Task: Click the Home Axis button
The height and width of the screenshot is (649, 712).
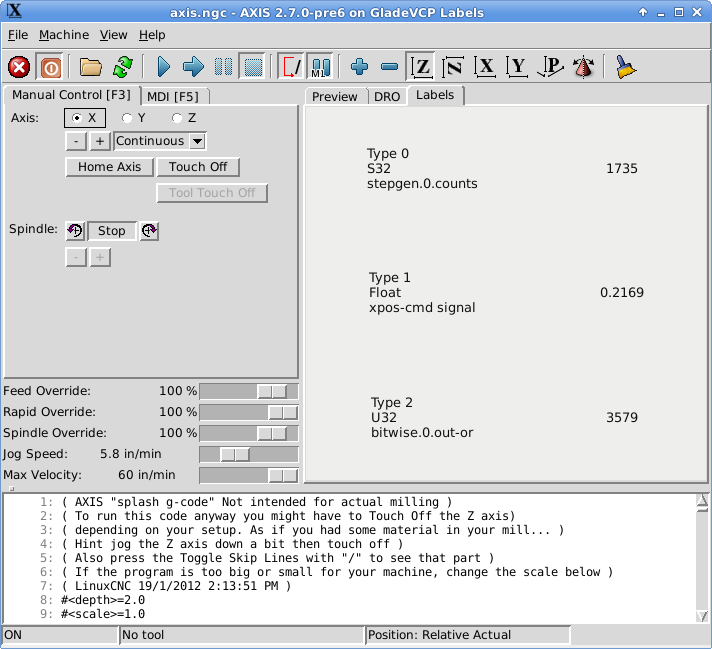Action: coord(109,167)
